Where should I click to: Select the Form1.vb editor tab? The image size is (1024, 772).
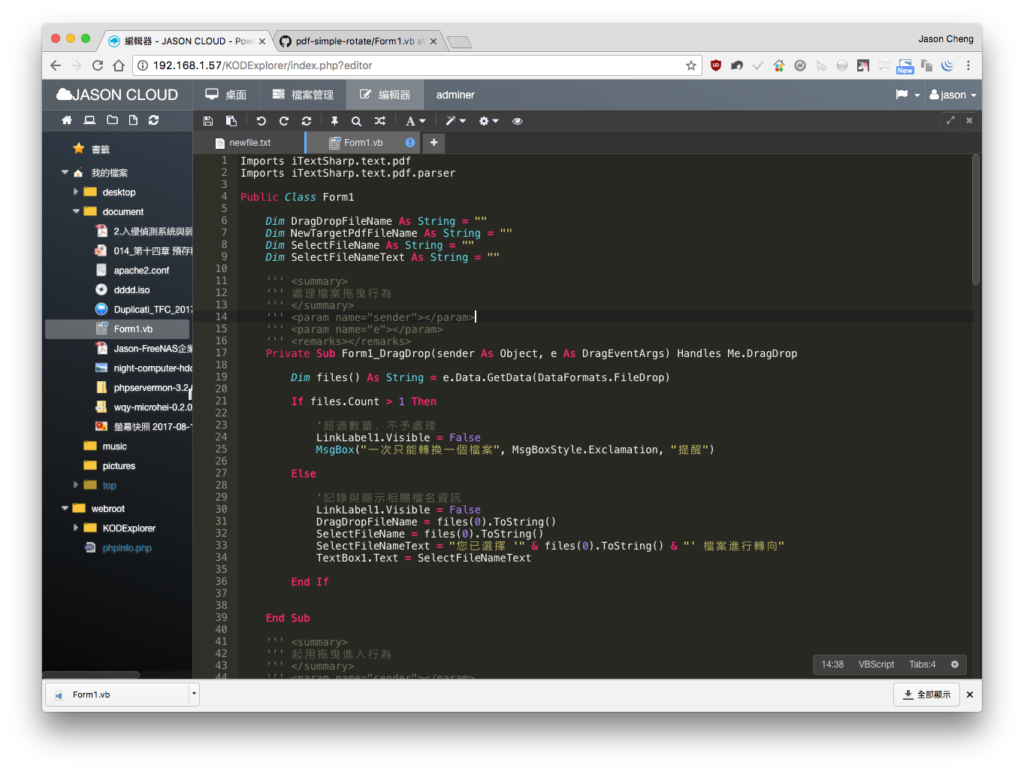pos(364,142)
